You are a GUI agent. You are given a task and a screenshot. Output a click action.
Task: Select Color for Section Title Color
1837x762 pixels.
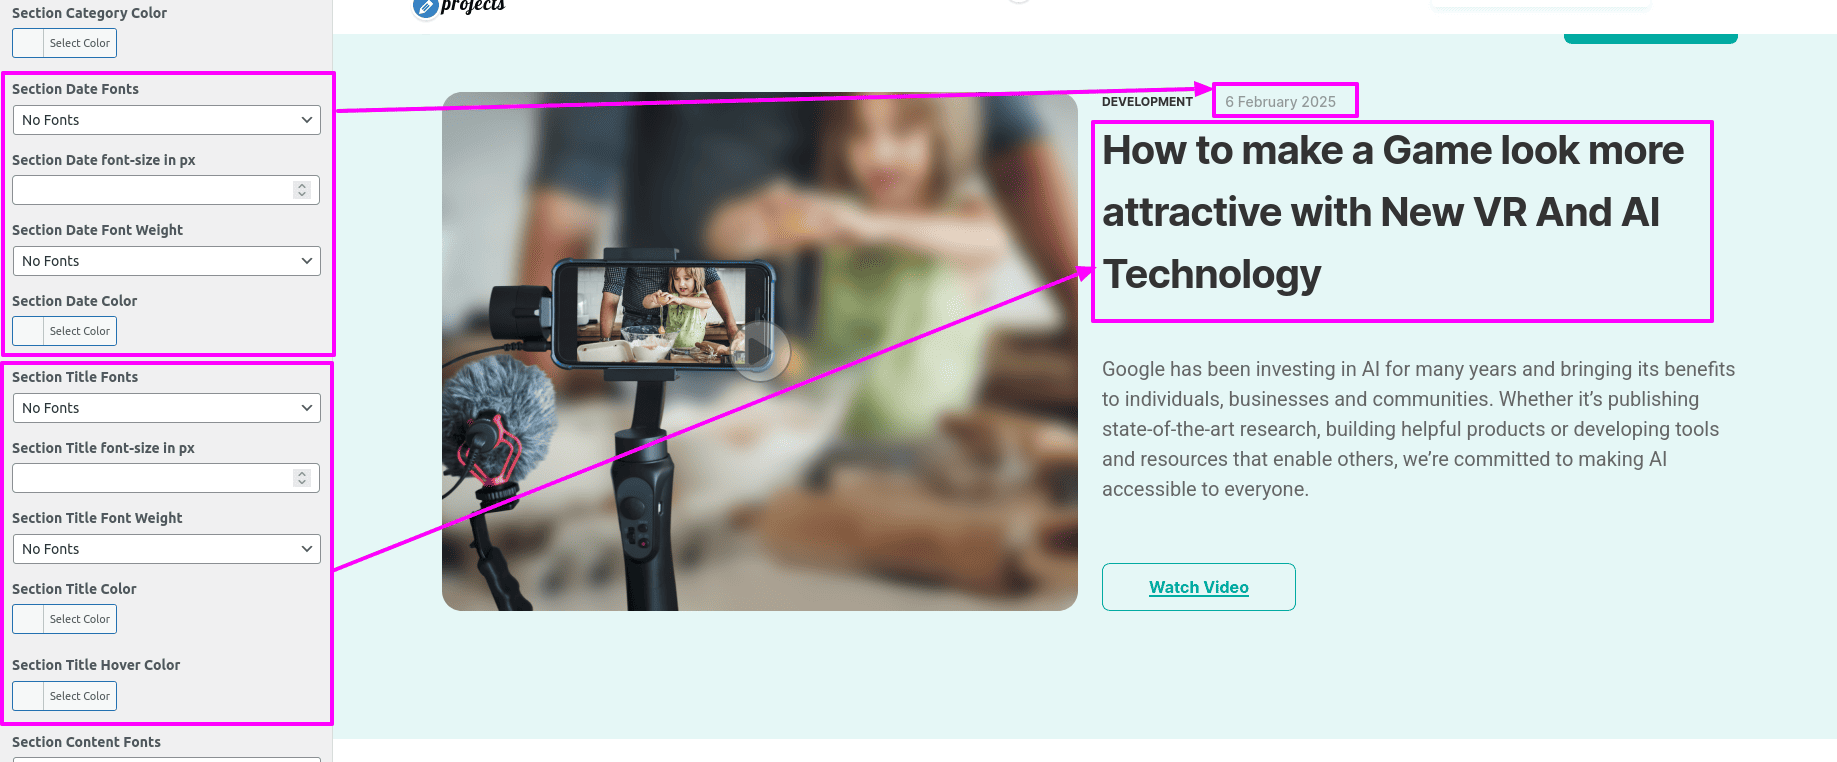(64, 619)
